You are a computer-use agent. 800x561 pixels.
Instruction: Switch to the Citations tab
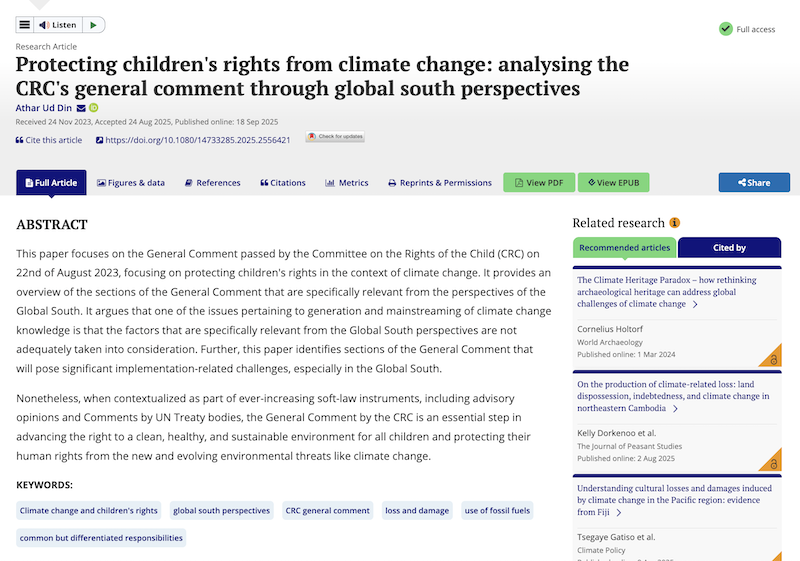coord(283,183)
